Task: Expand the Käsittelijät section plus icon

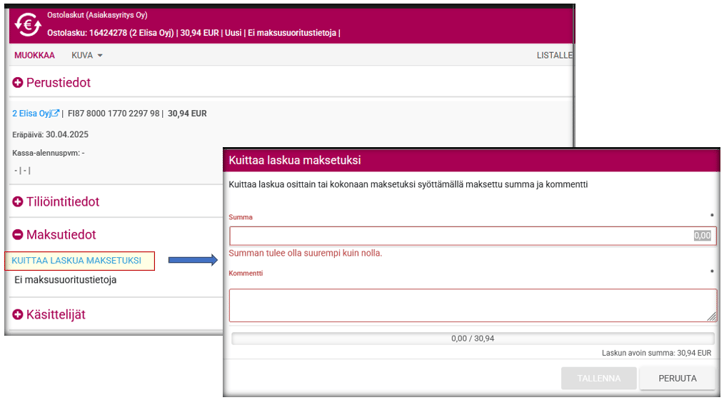Action: (18, 314)
